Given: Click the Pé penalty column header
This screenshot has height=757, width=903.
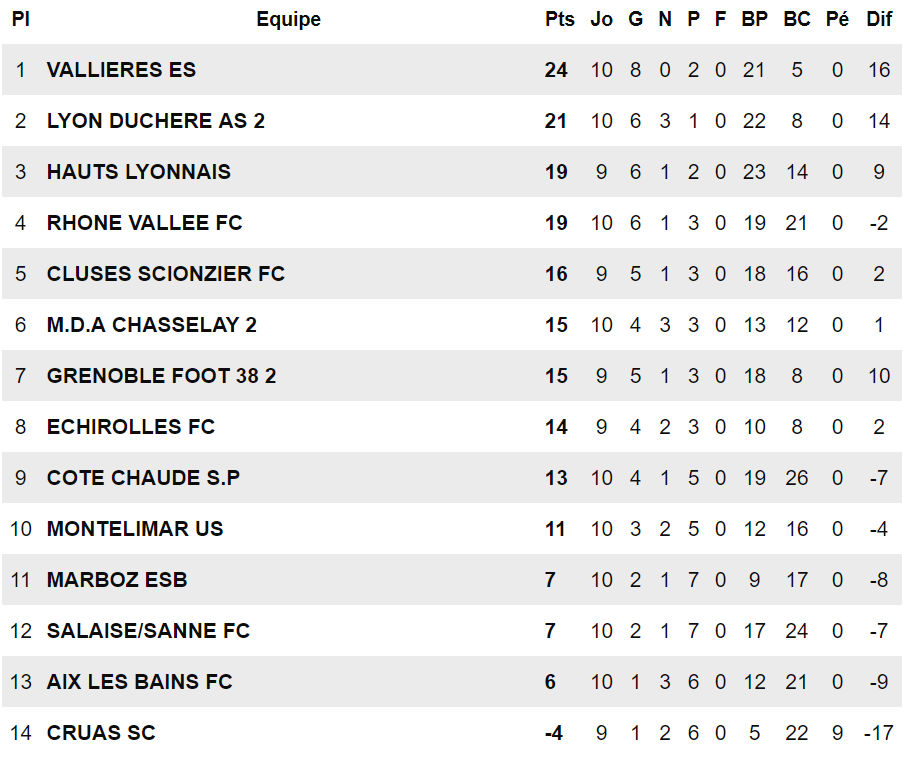Looking at the screenshot, I should coord(837,19).
